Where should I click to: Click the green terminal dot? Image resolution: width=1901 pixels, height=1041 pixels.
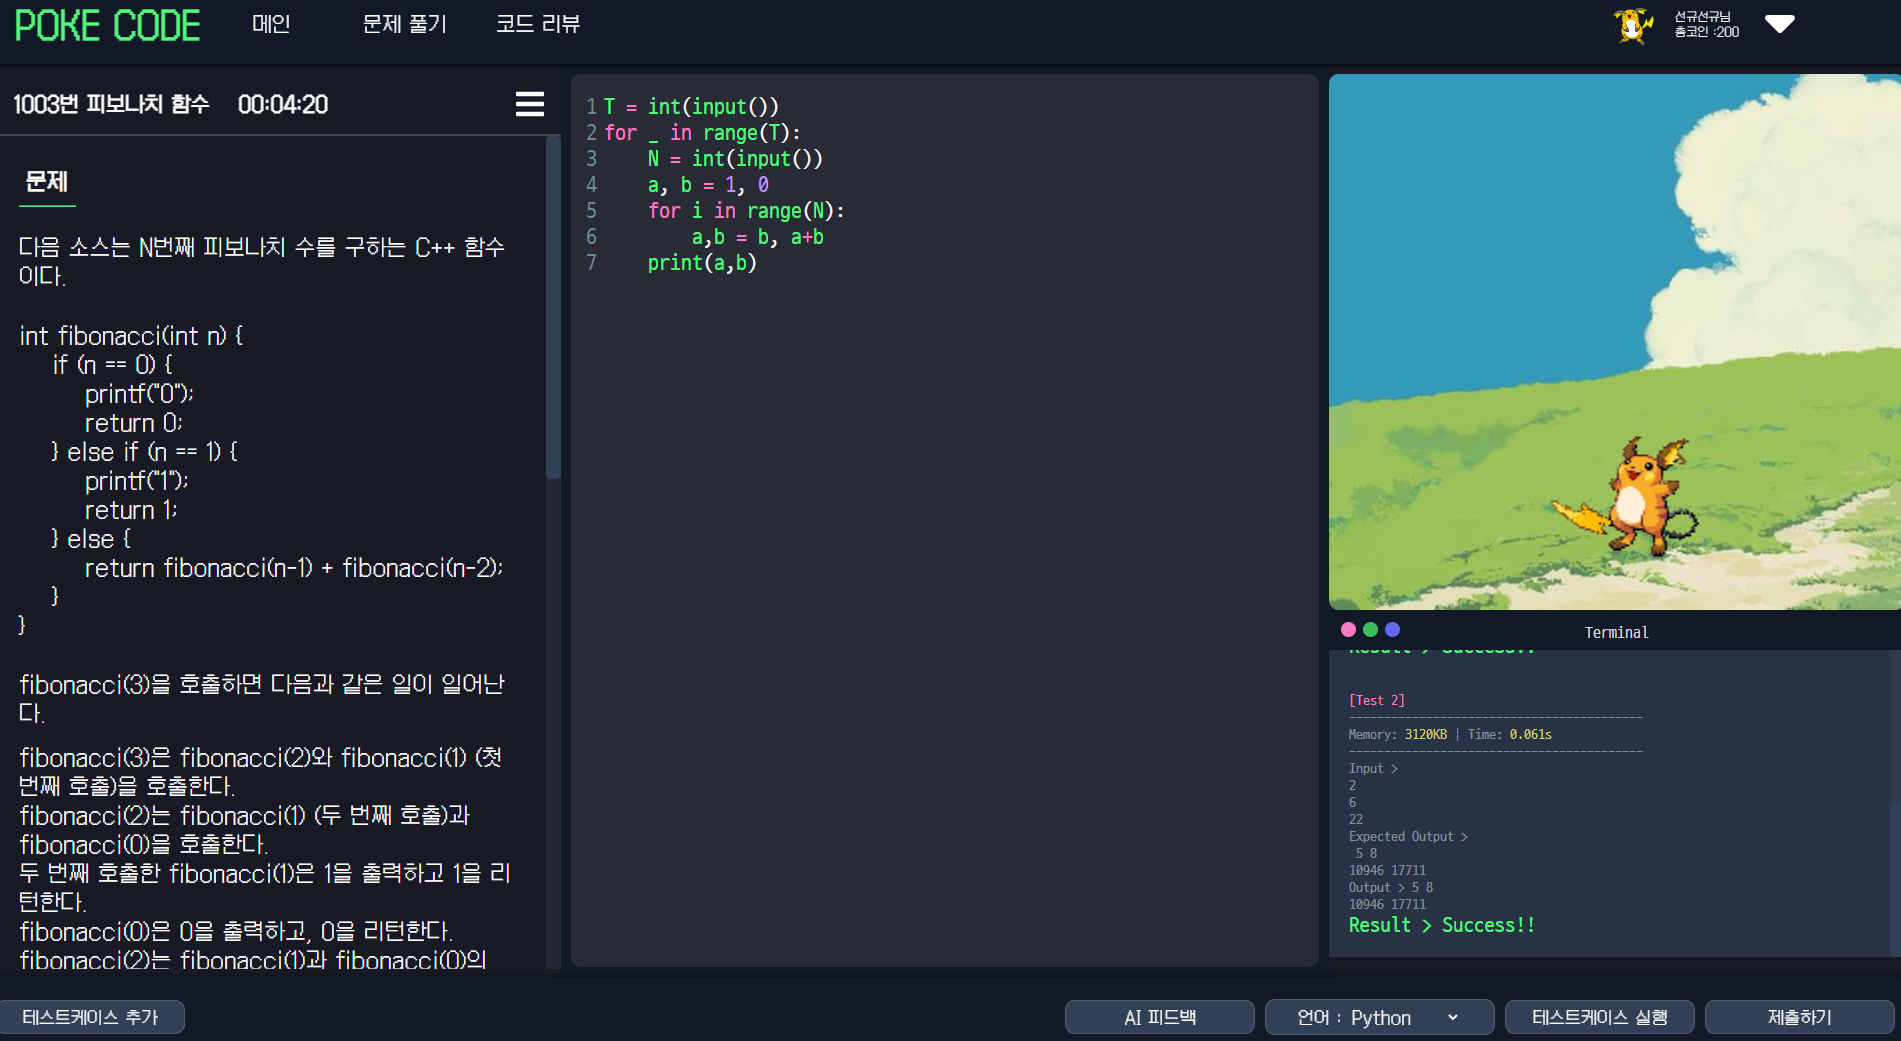point(1370,629)
